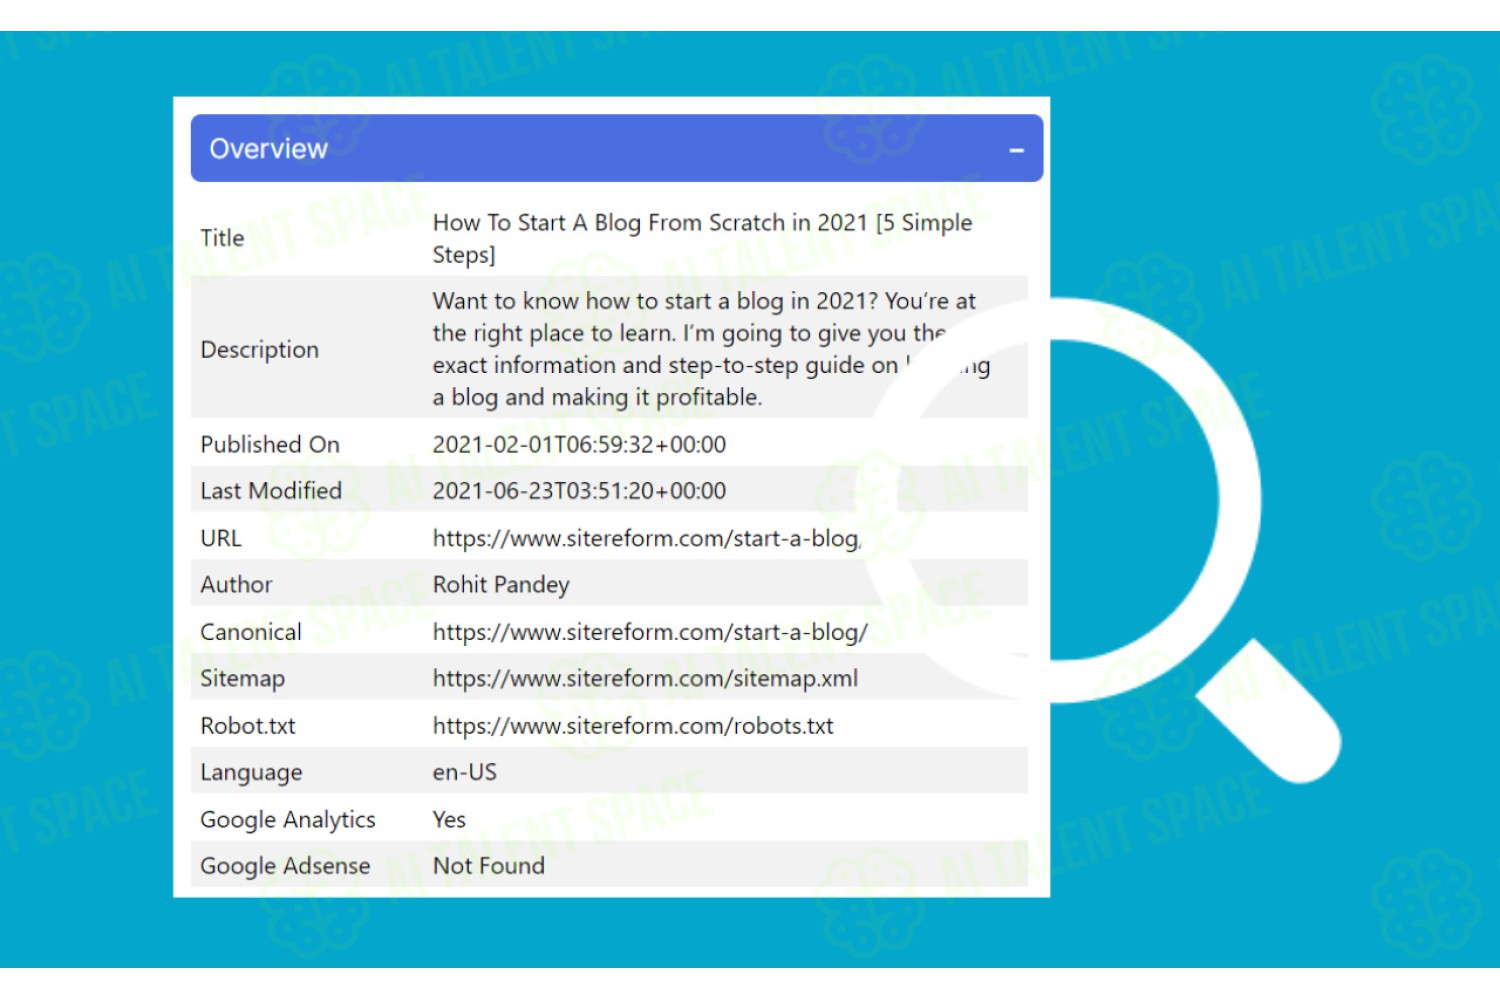Image resolution: width=1500 pixels, height=1000 pixels.
Task: Select the description text starting 'Want to know how'
Action: (711, 349)
